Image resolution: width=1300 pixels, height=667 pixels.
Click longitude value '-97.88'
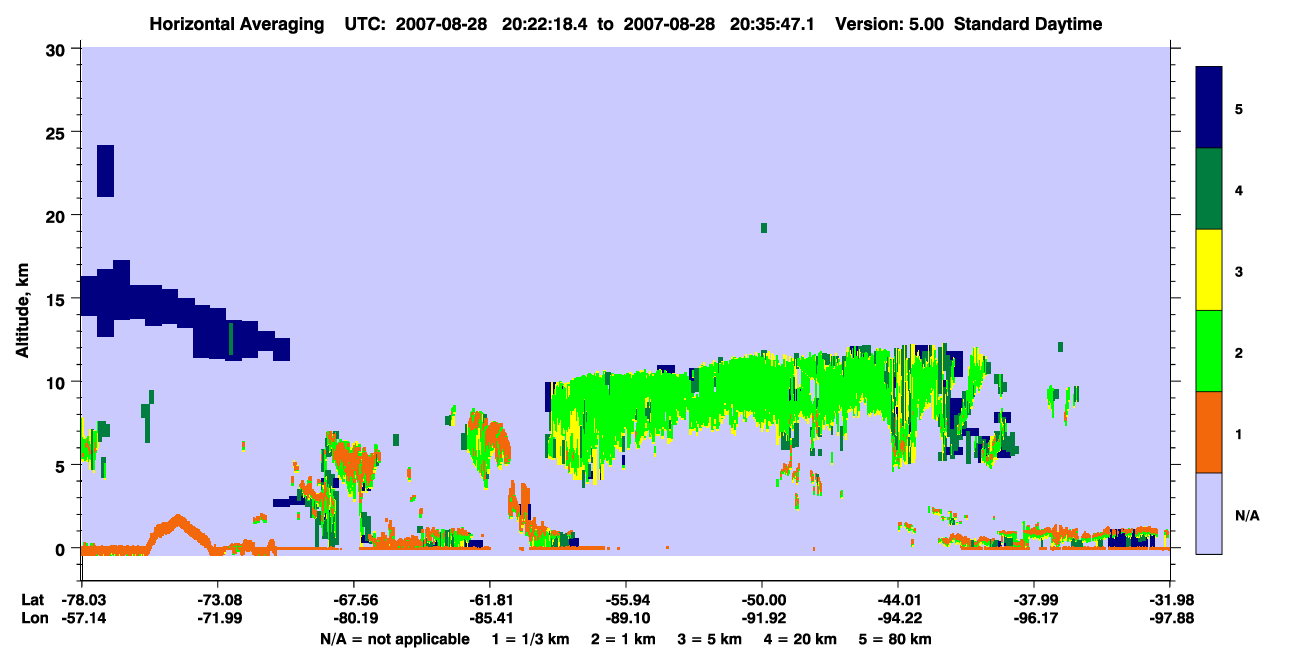(x=1170, y=618)
